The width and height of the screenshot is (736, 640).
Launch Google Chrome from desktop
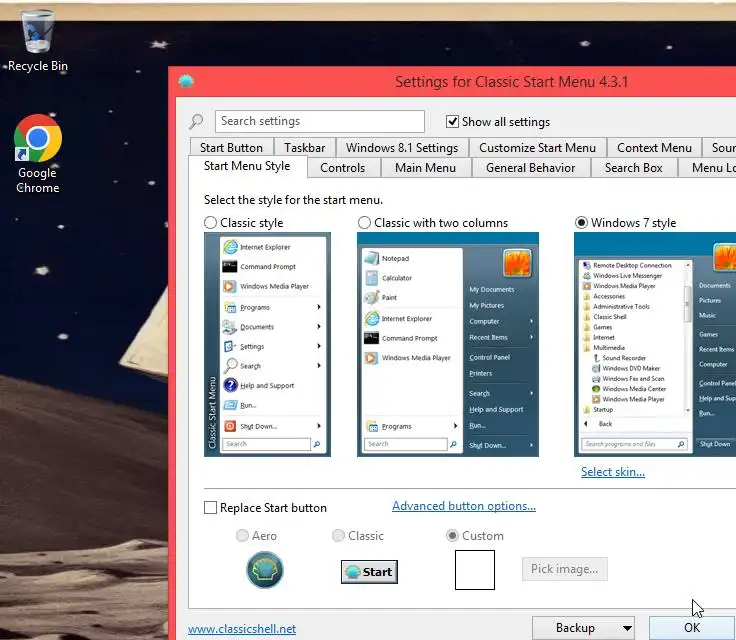coord(38,154)
